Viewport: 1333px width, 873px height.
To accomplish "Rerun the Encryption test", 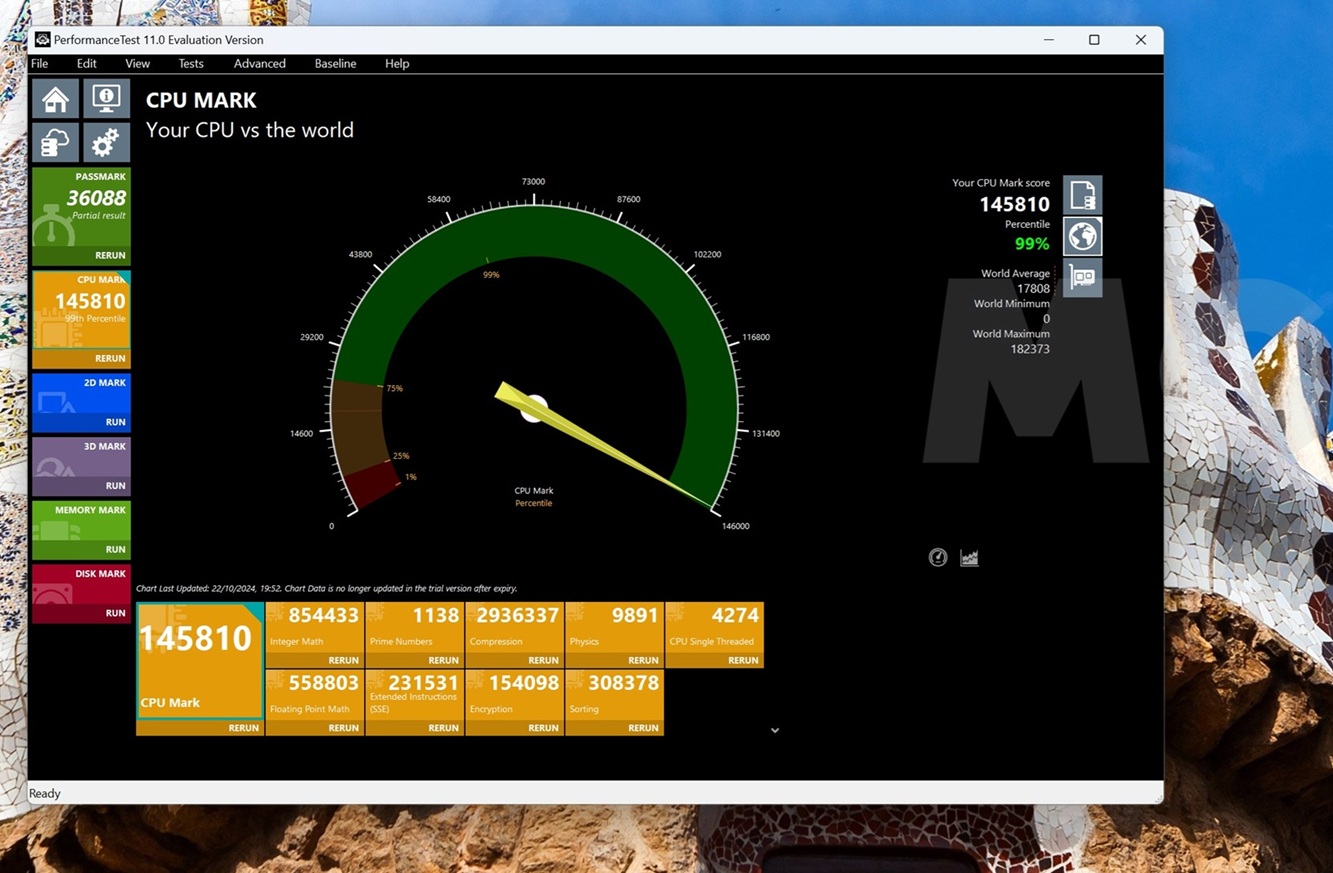I will coord(542,728).
